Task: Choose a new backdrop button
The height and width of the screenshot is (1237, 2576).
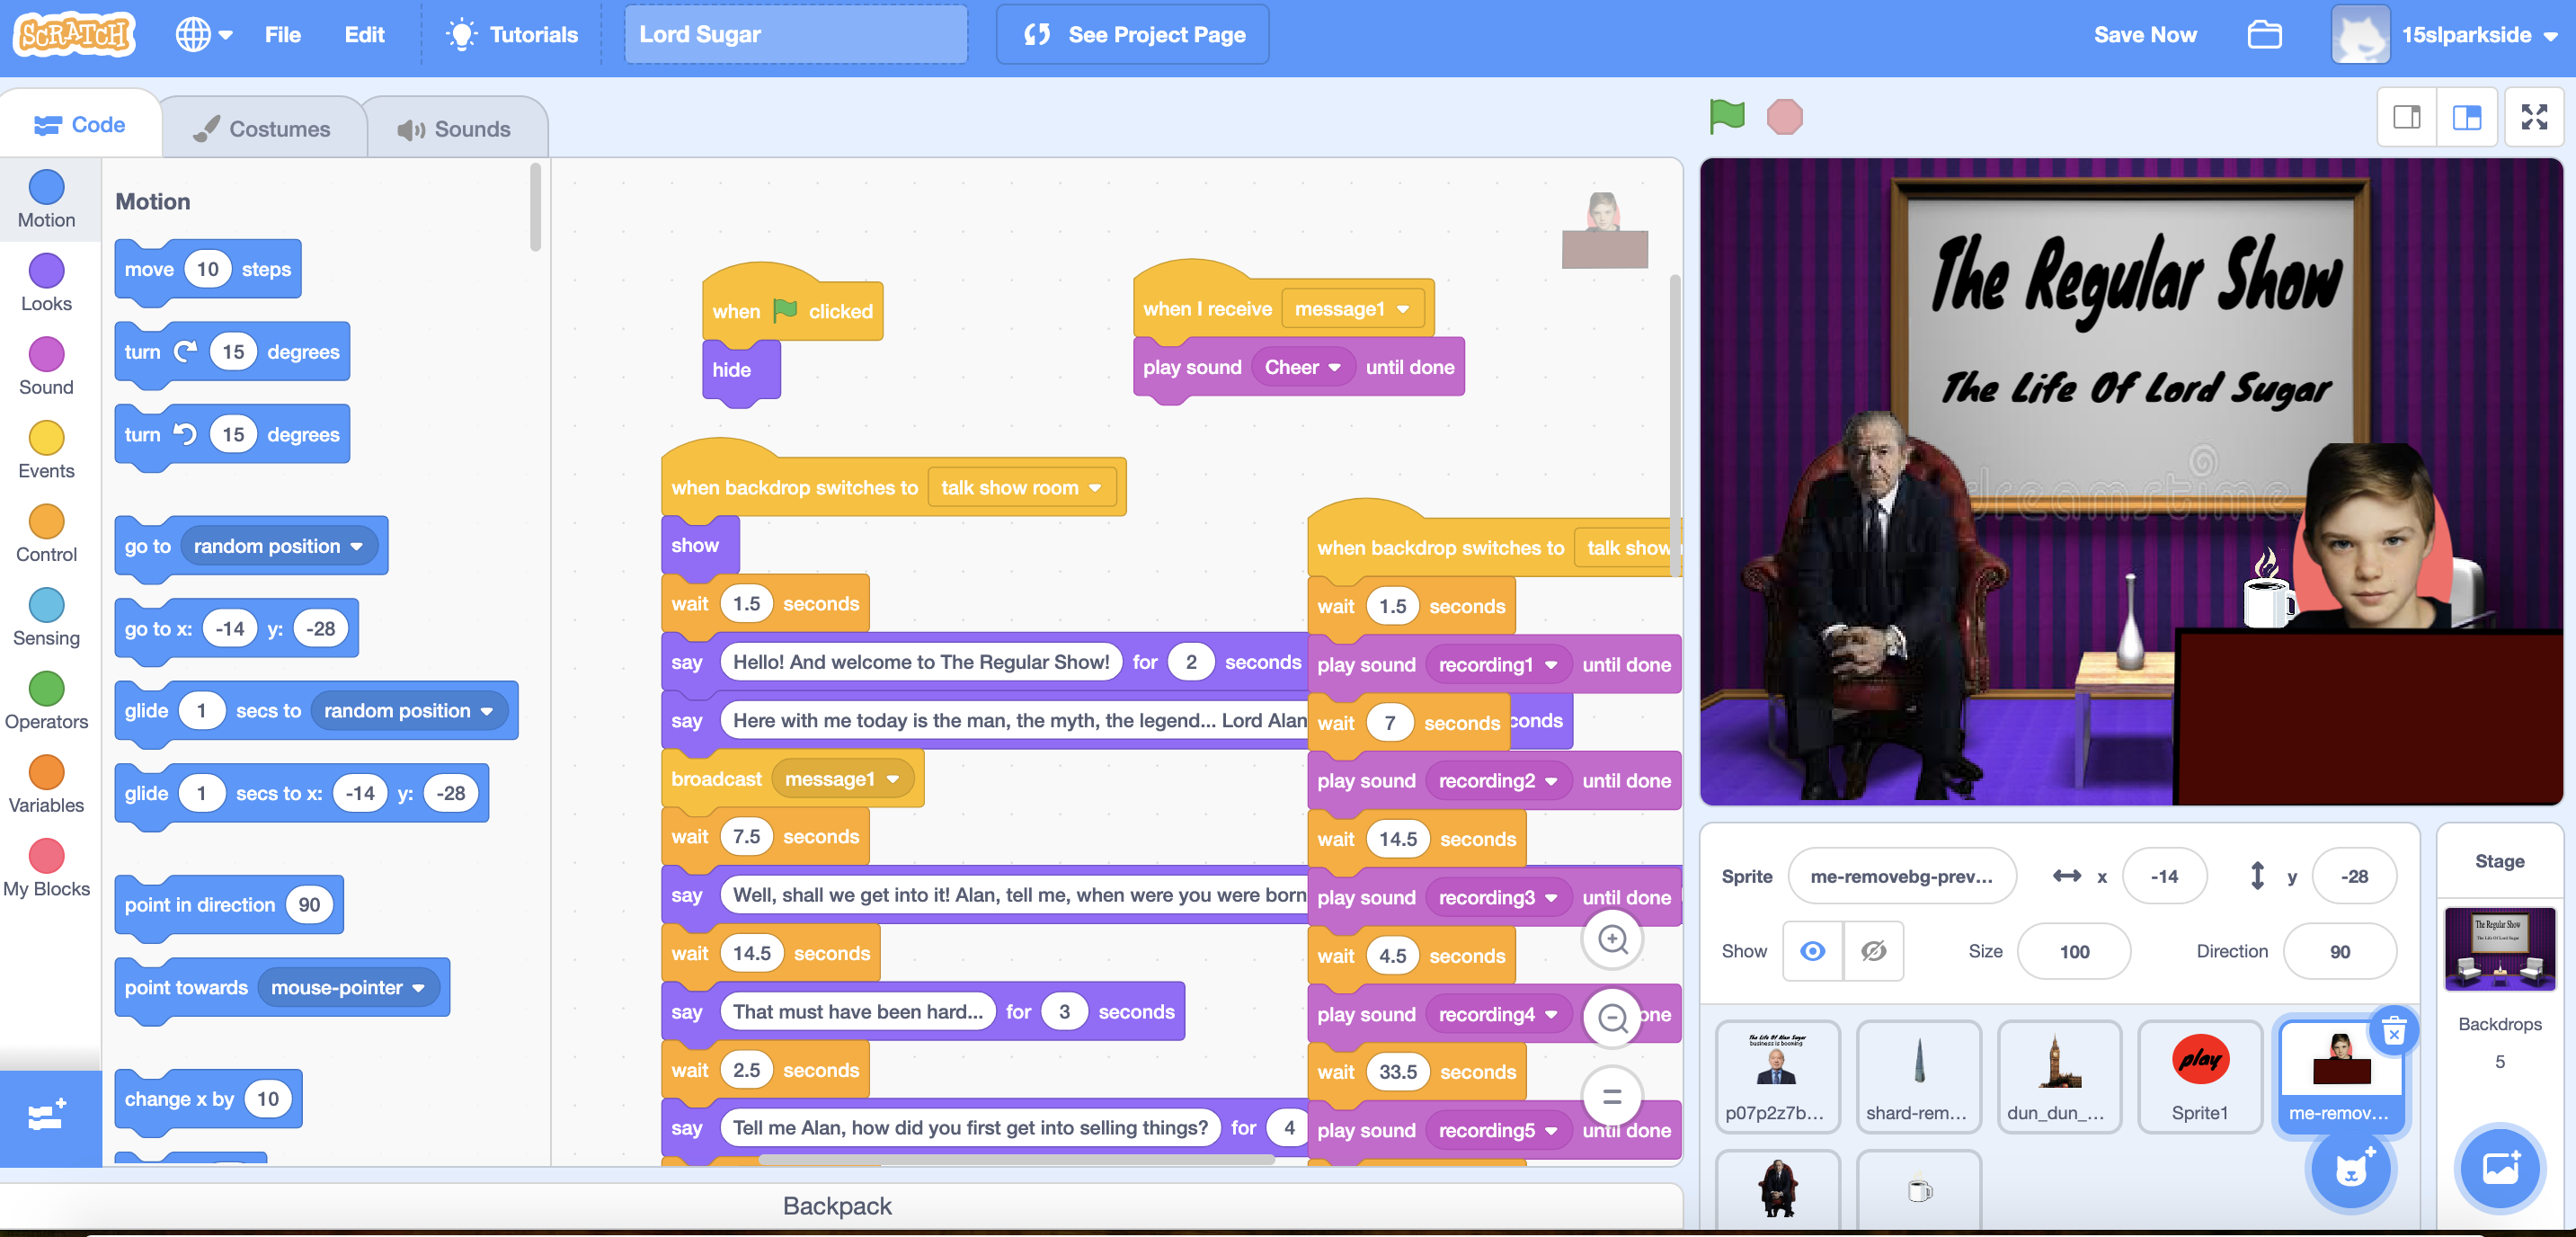Action: click(2500, 1167)
